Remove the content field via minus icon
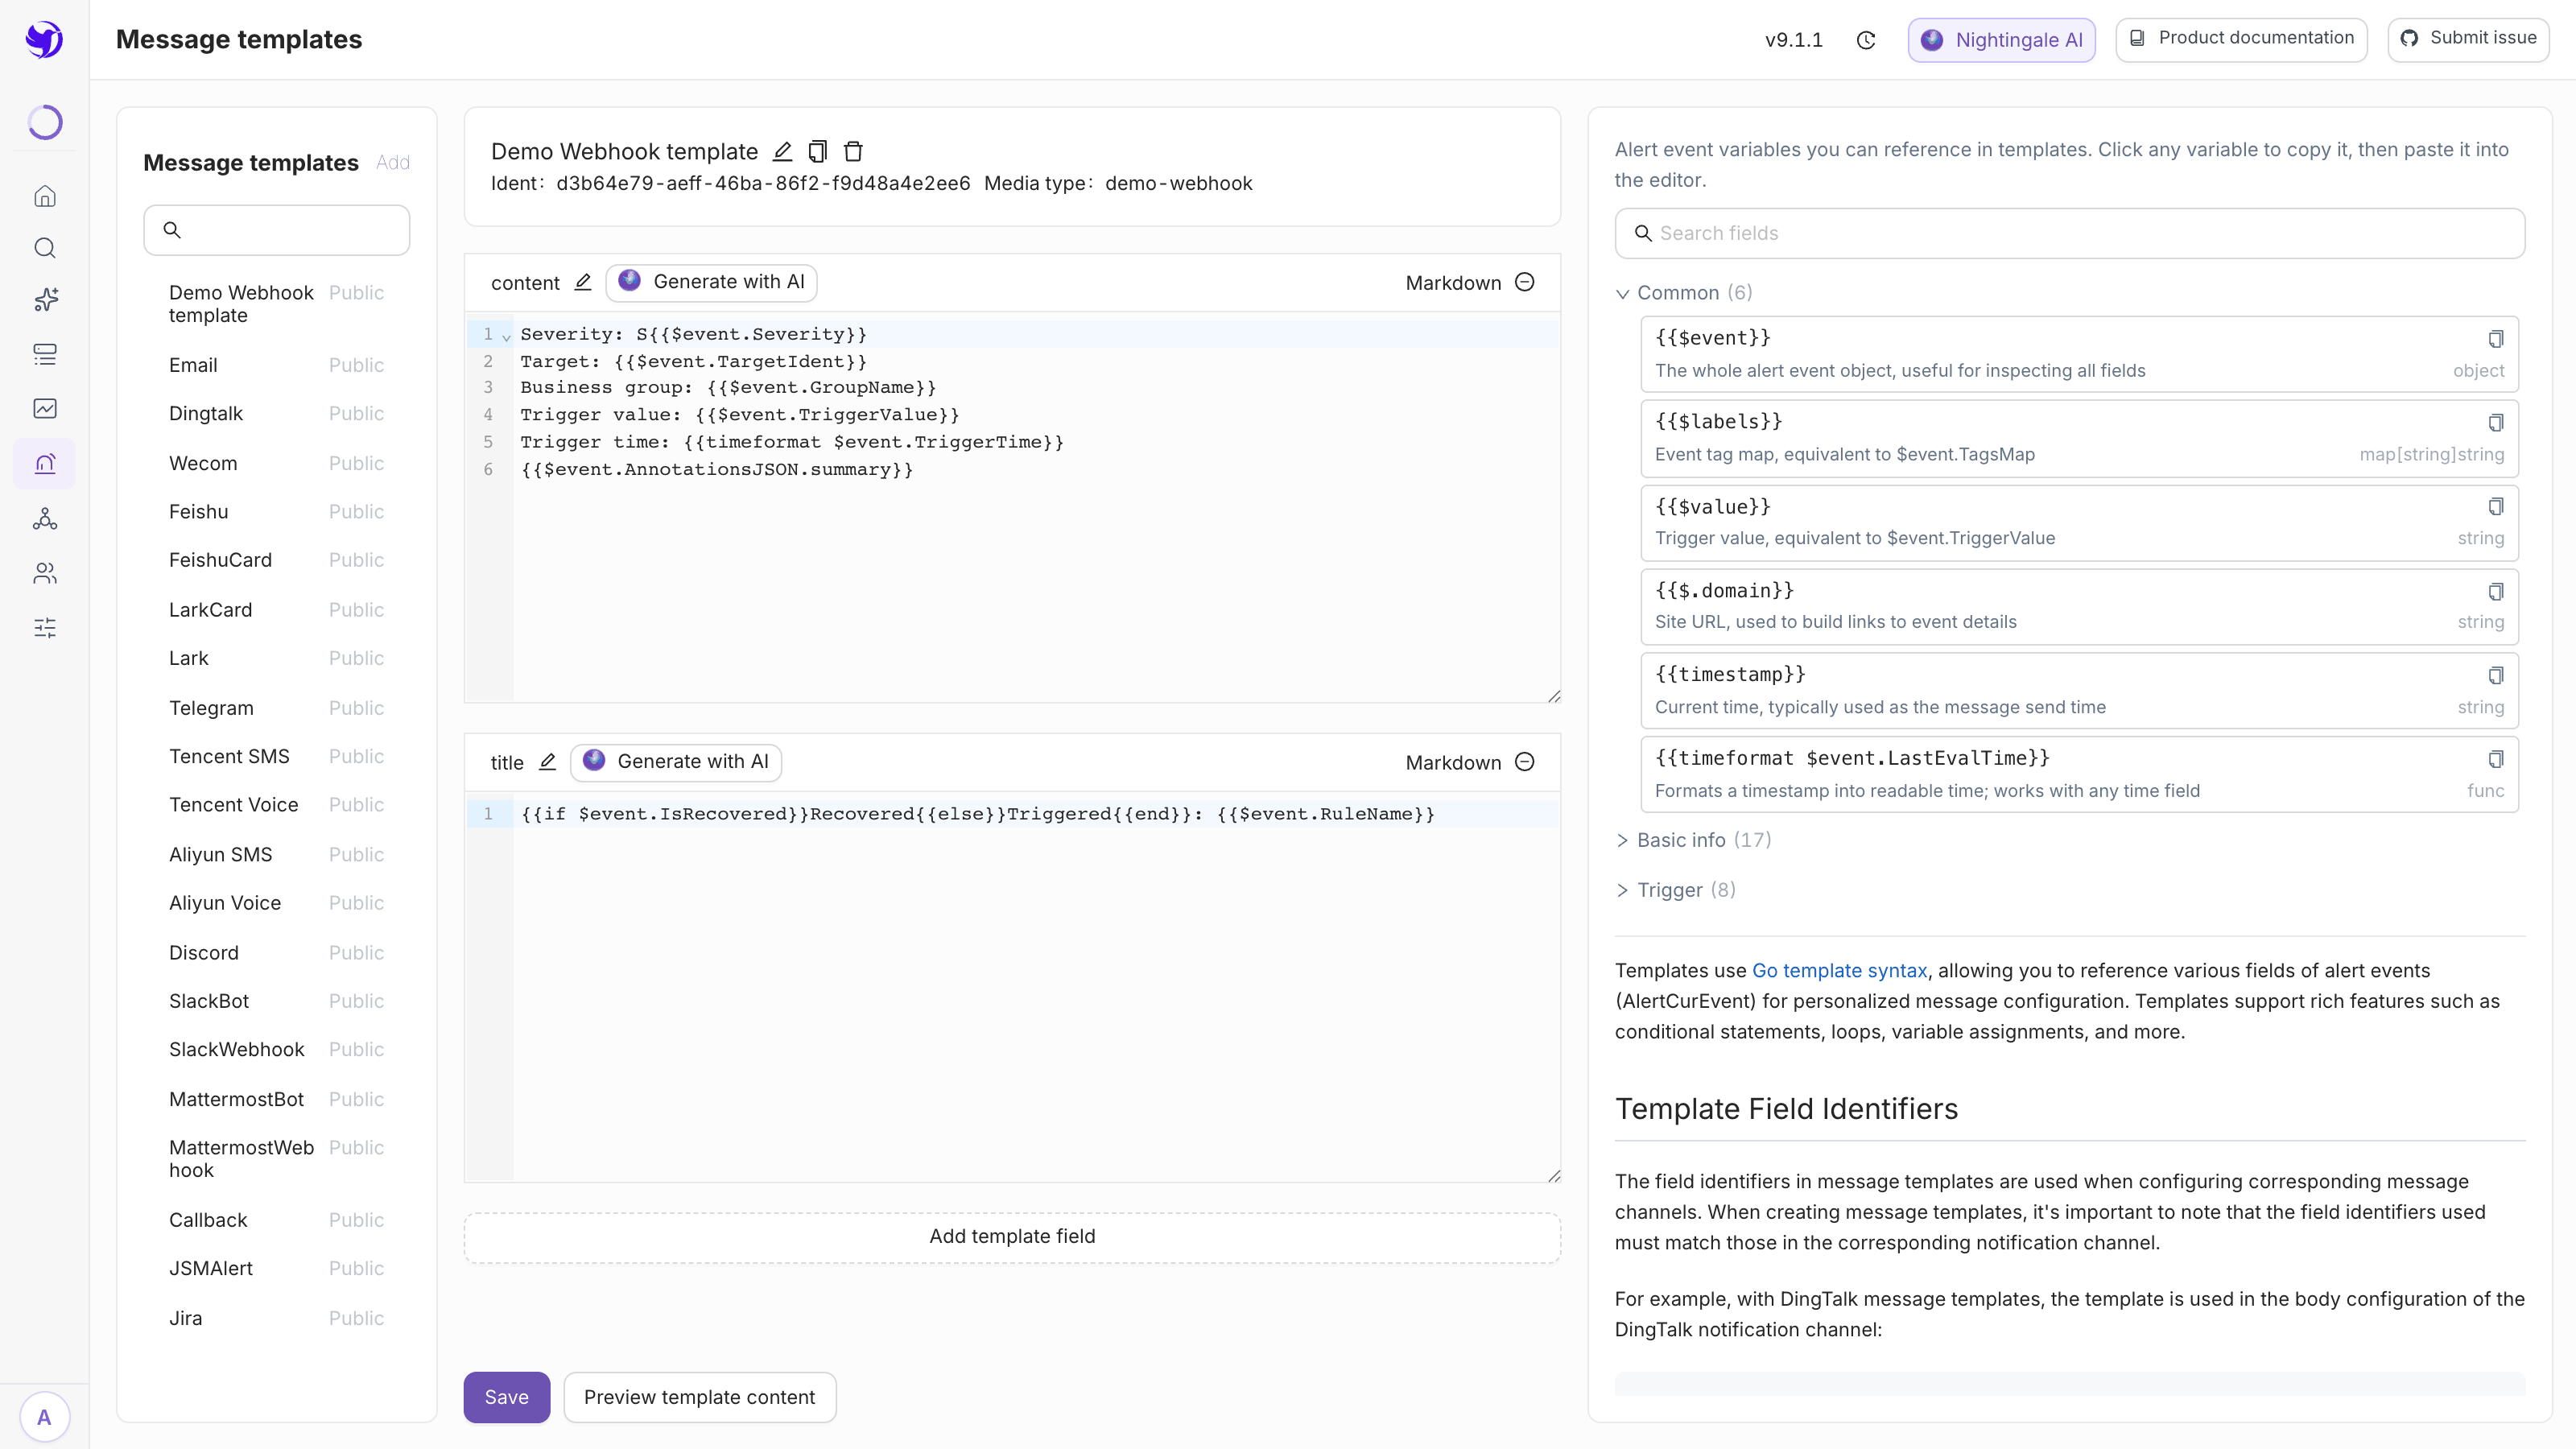 pos(1525,282)
